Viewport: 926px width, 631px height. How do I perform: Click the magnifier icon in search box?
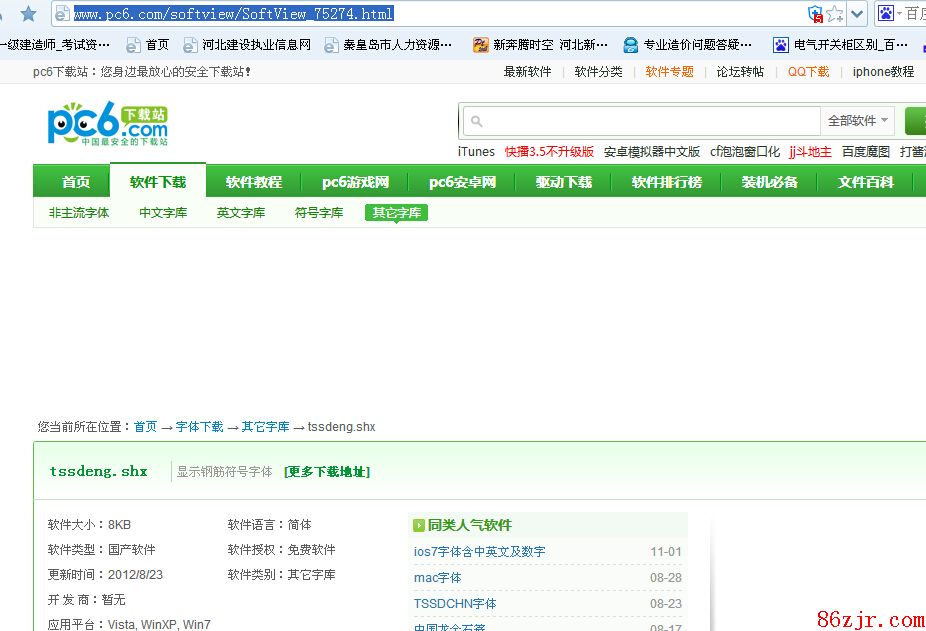[477, 122]
